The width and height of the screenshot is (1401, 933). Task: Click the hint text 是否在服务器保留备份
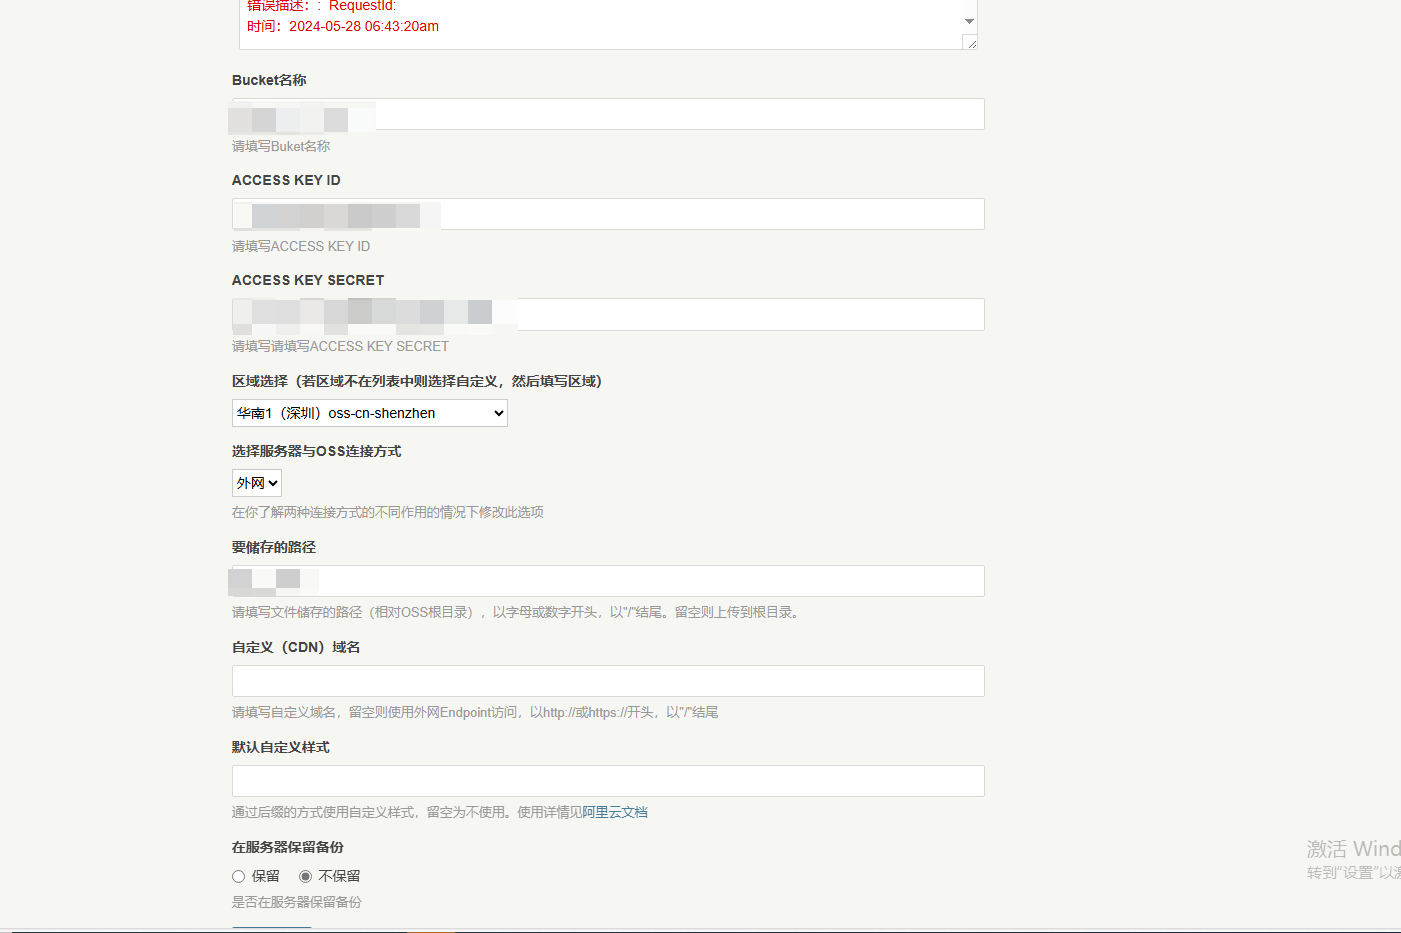click(x=297, y=902)
